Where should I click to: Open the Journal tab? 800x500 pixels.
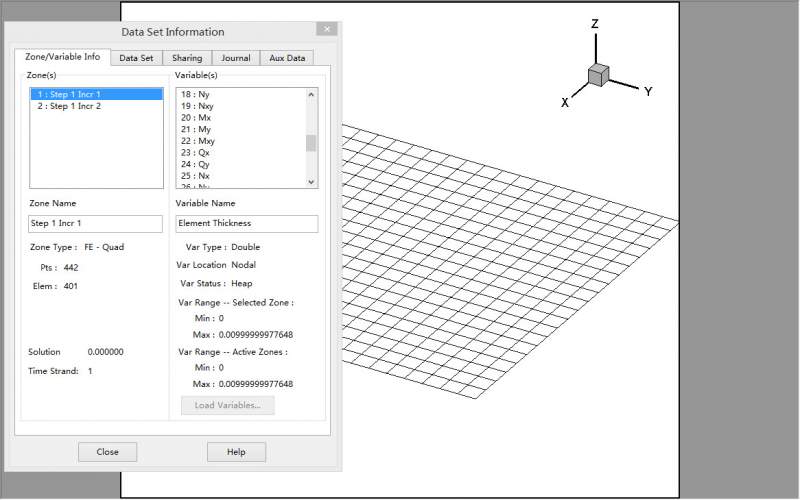(x=236, y=58)
